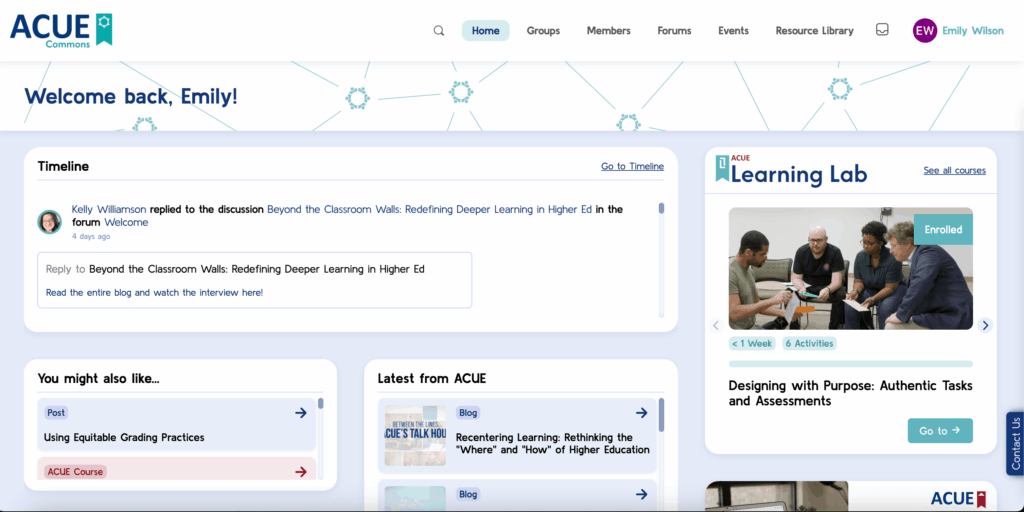Viewport: 1024px width, 512px height.
Task: Open the inbox messages icon
Action: [x=882, y=30]
